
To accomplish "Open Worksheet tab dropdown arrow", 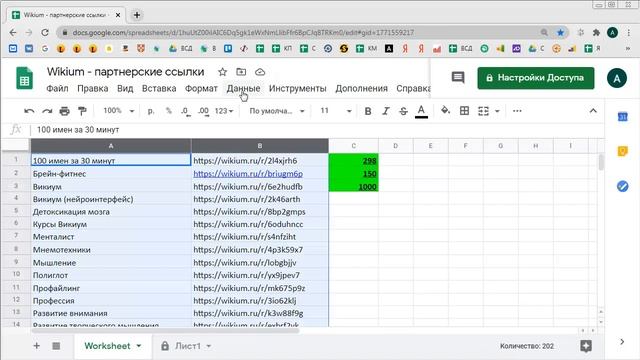I will [139, 346].
